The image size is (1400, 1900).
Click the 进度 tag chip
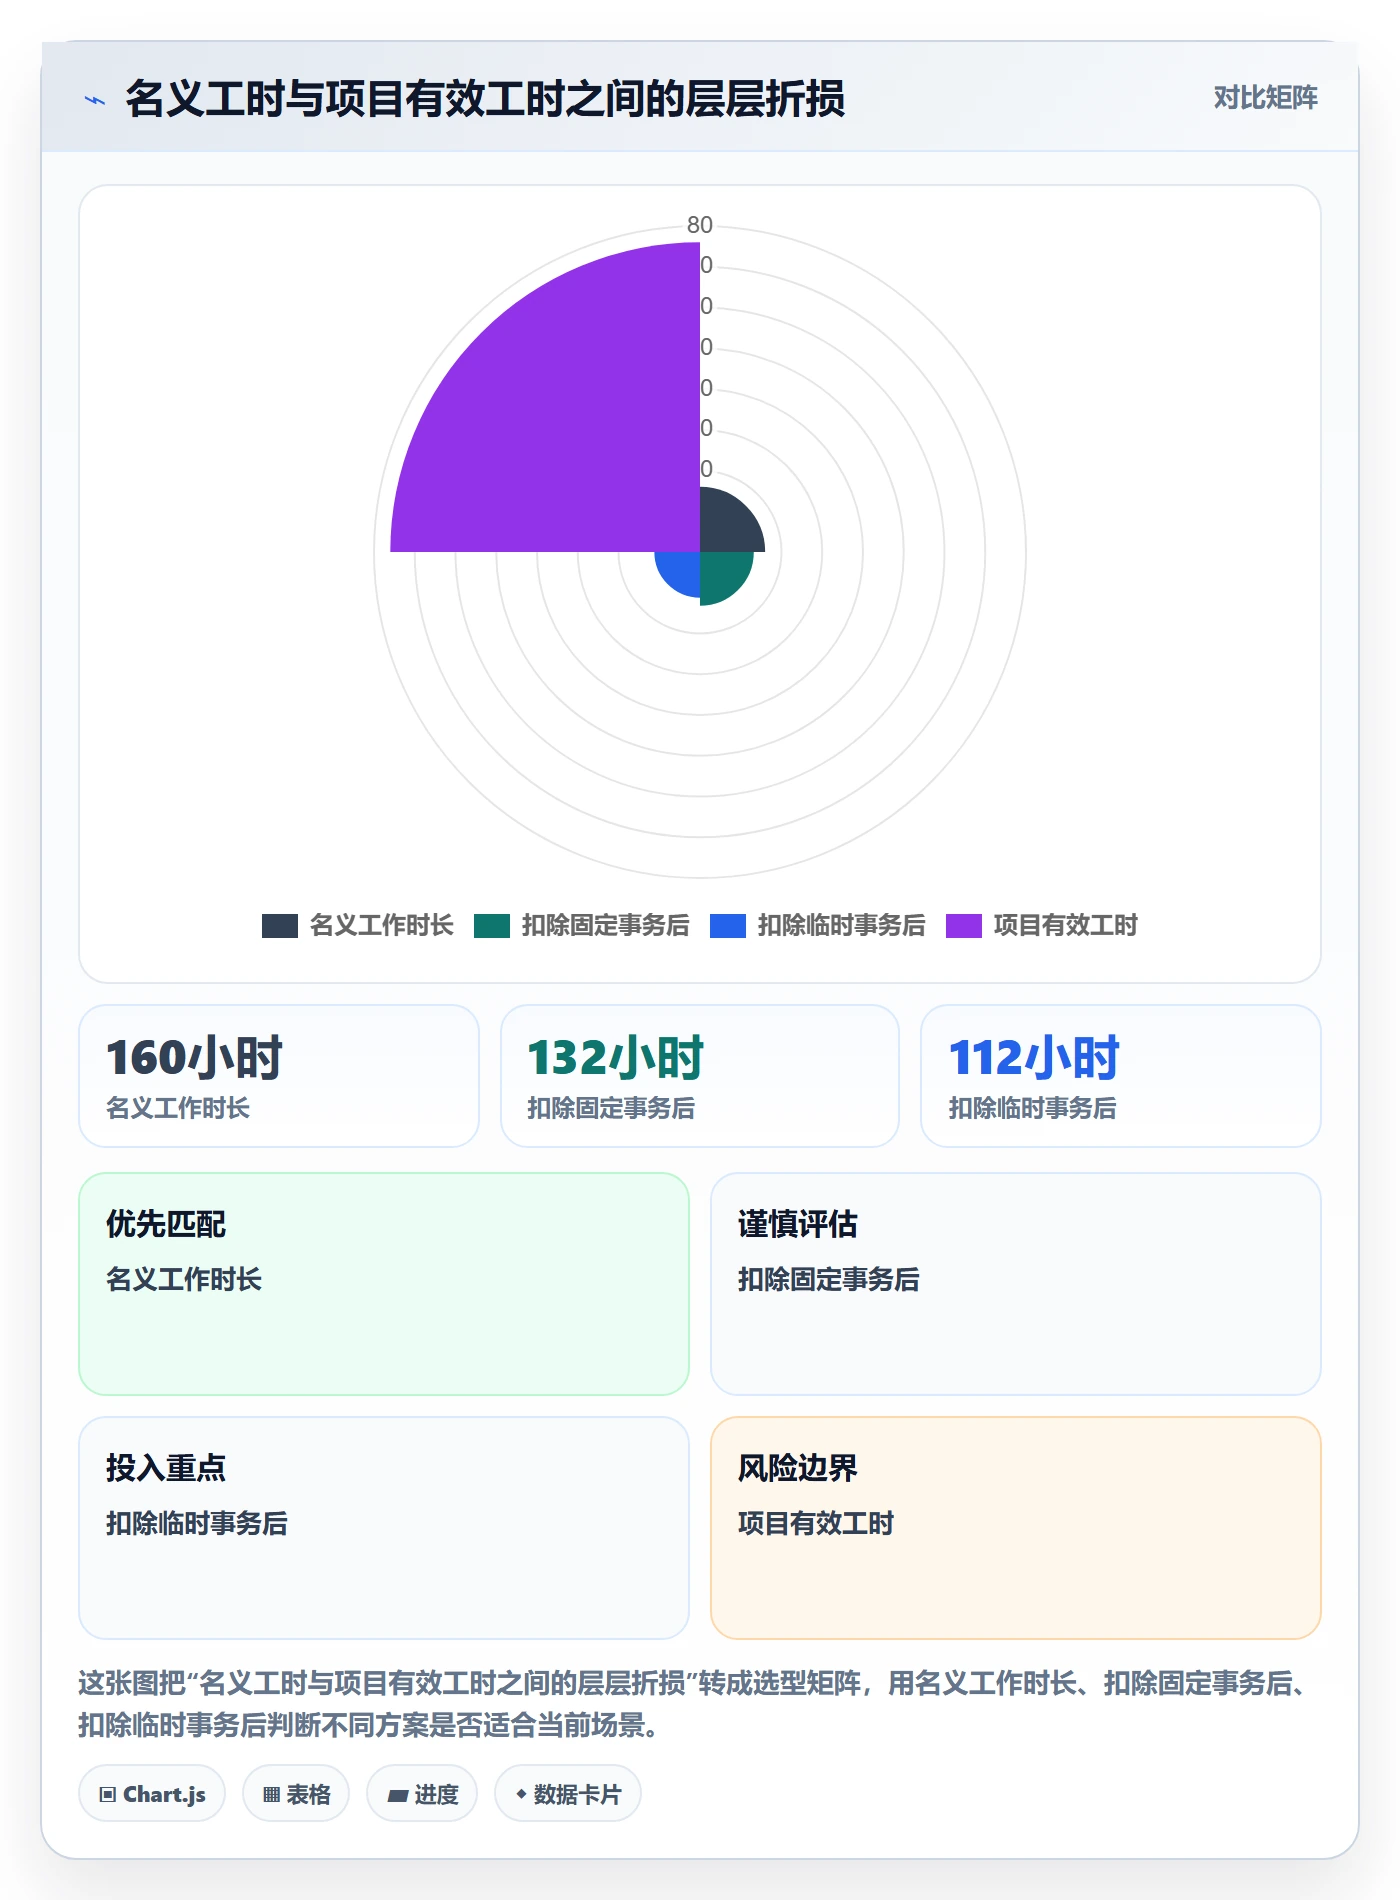pos(422,1794)
